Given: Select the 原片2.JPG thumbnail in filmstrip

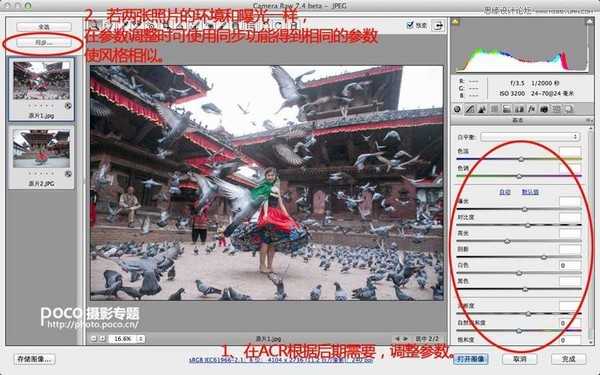Looking at the screenshot, I should (x=41, y=158).
